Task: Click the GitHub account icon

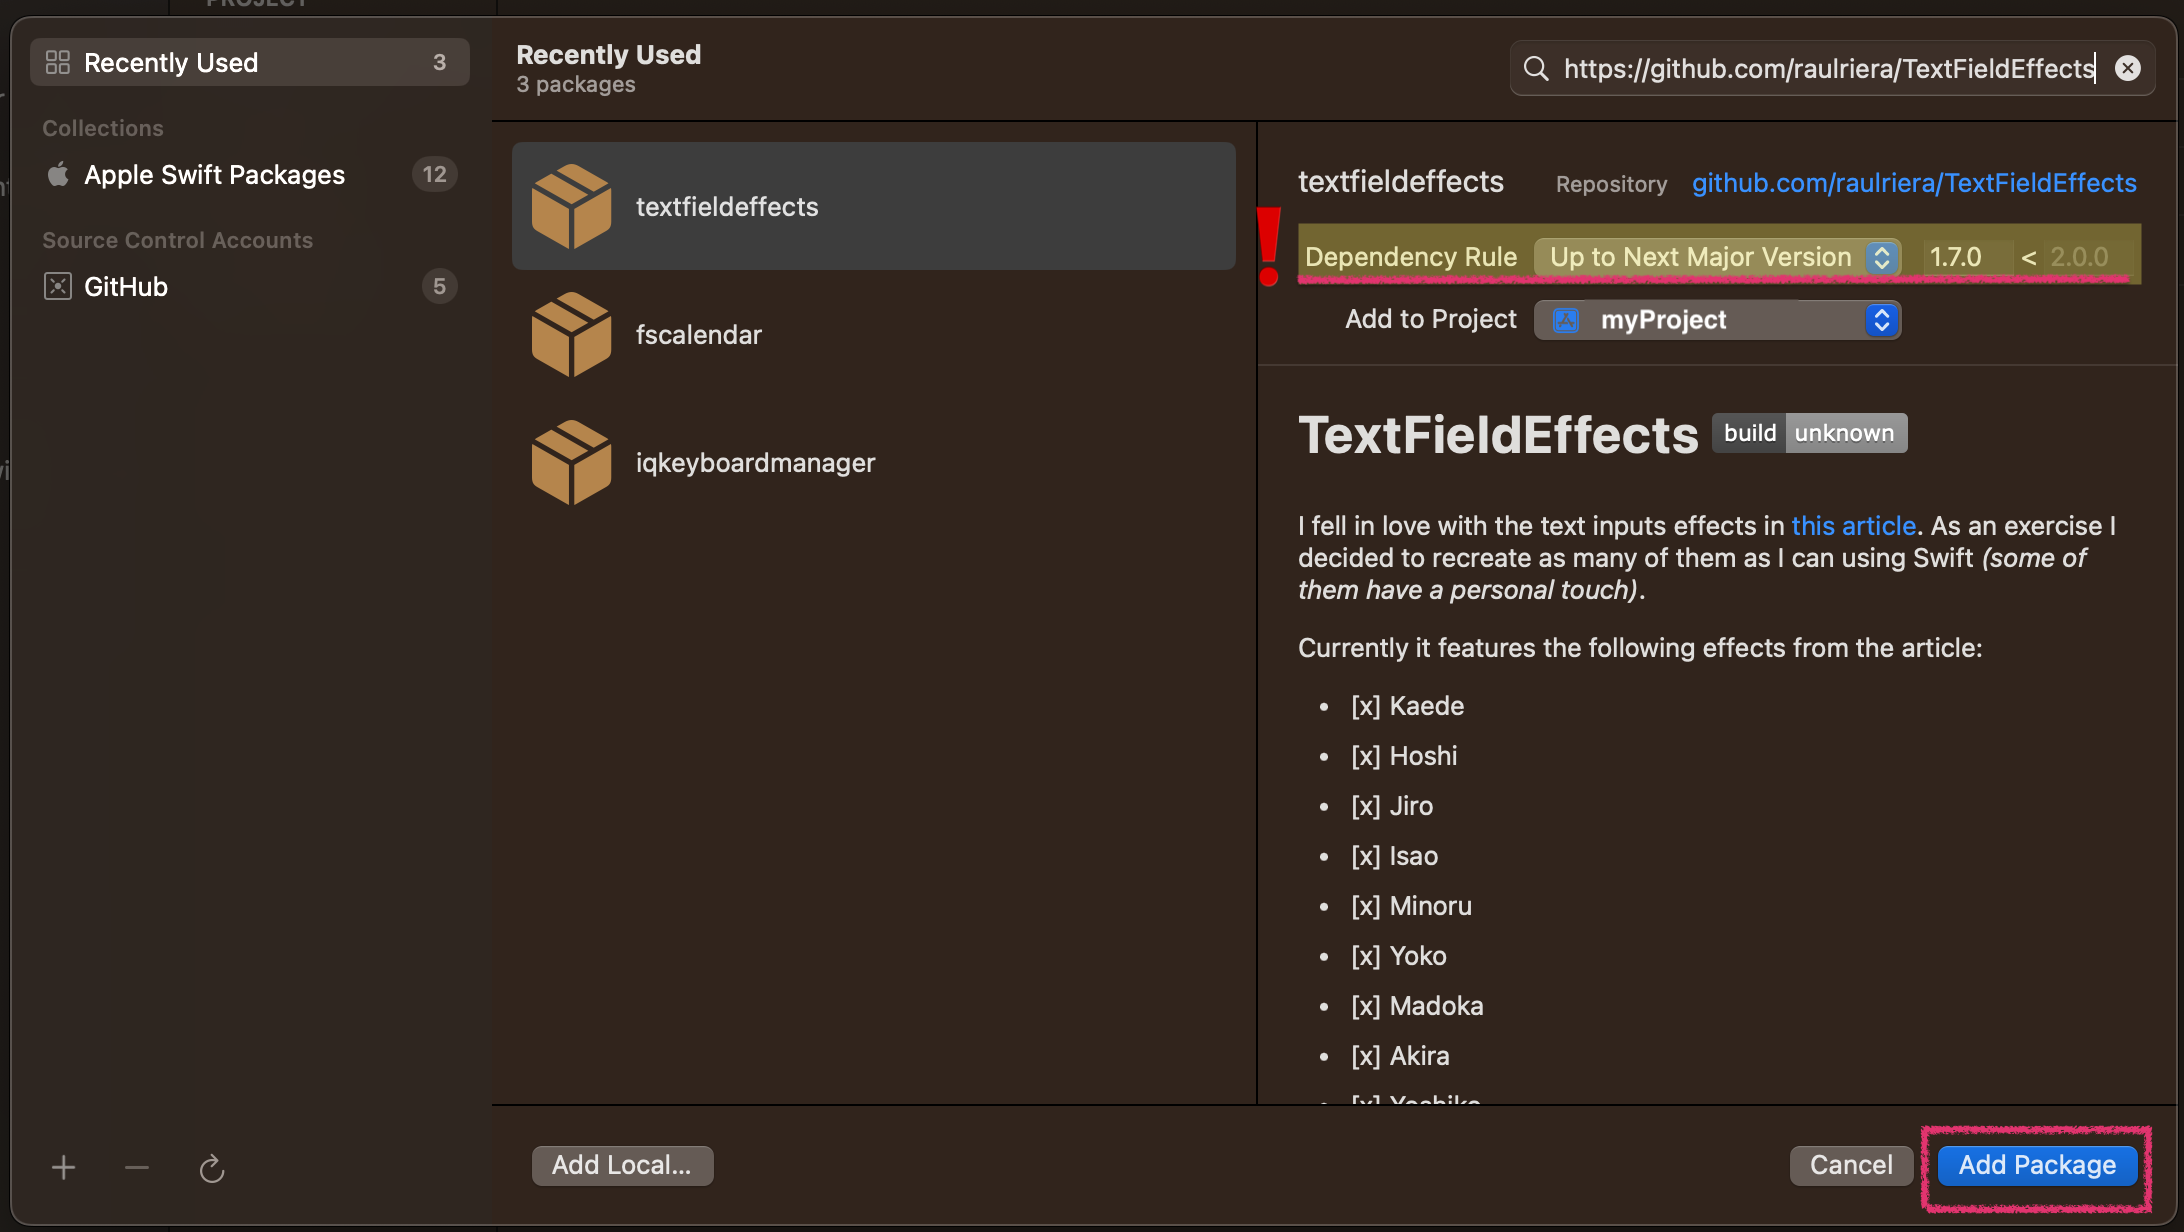Action: tap(58, 286)
